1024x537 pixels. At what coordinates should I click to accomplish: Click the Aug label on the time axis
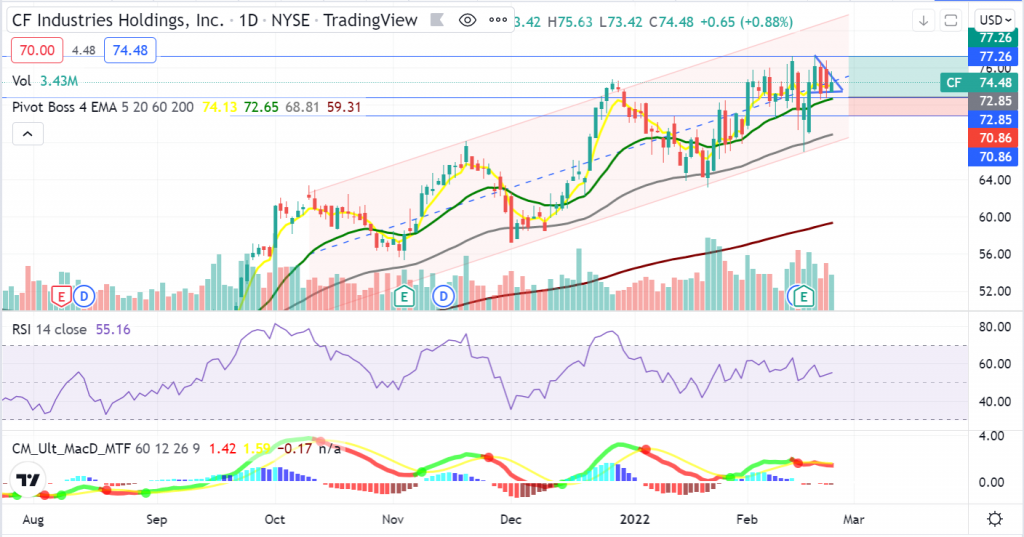[x=33, y=520]
